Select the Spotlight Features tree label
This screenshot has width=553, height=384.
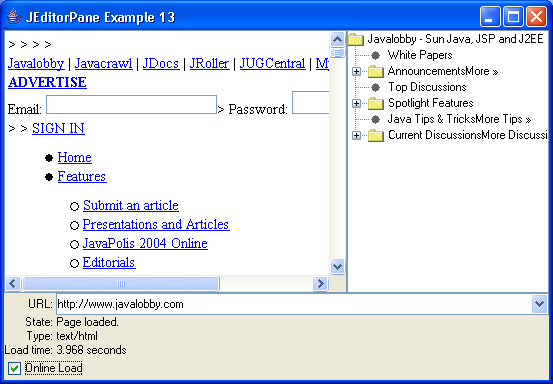pos(431,103)
